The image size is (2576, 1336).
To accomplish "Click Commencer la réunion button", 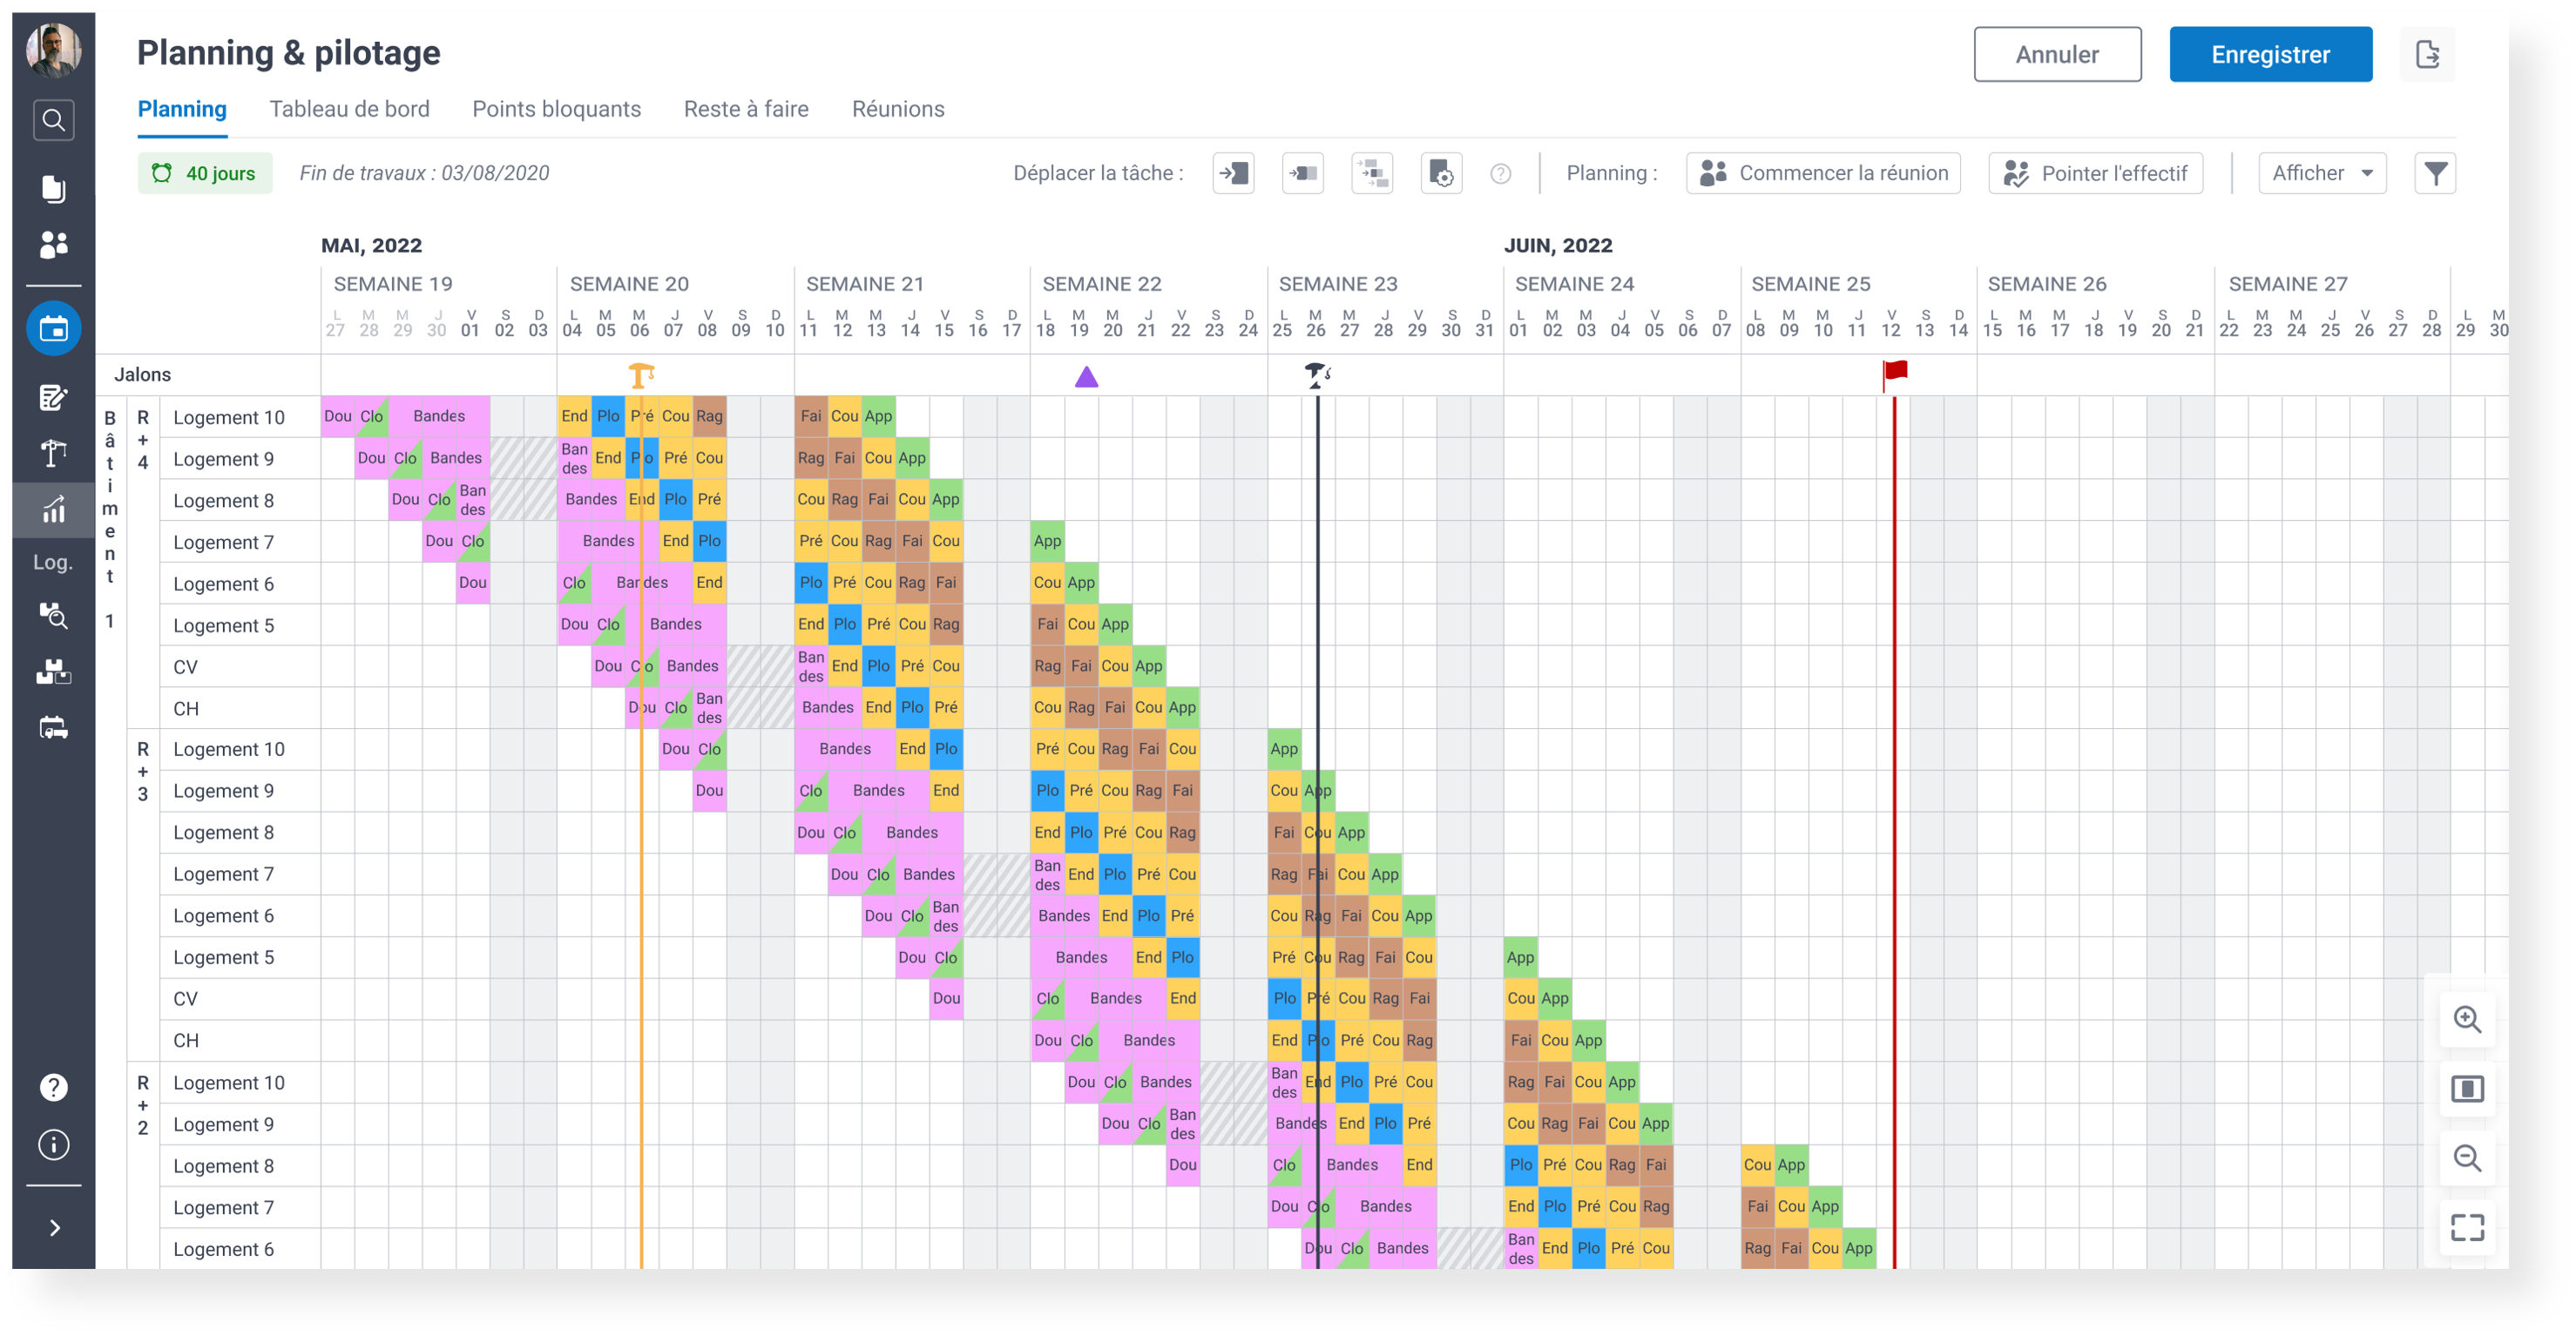I will [x=1823, y=173].
